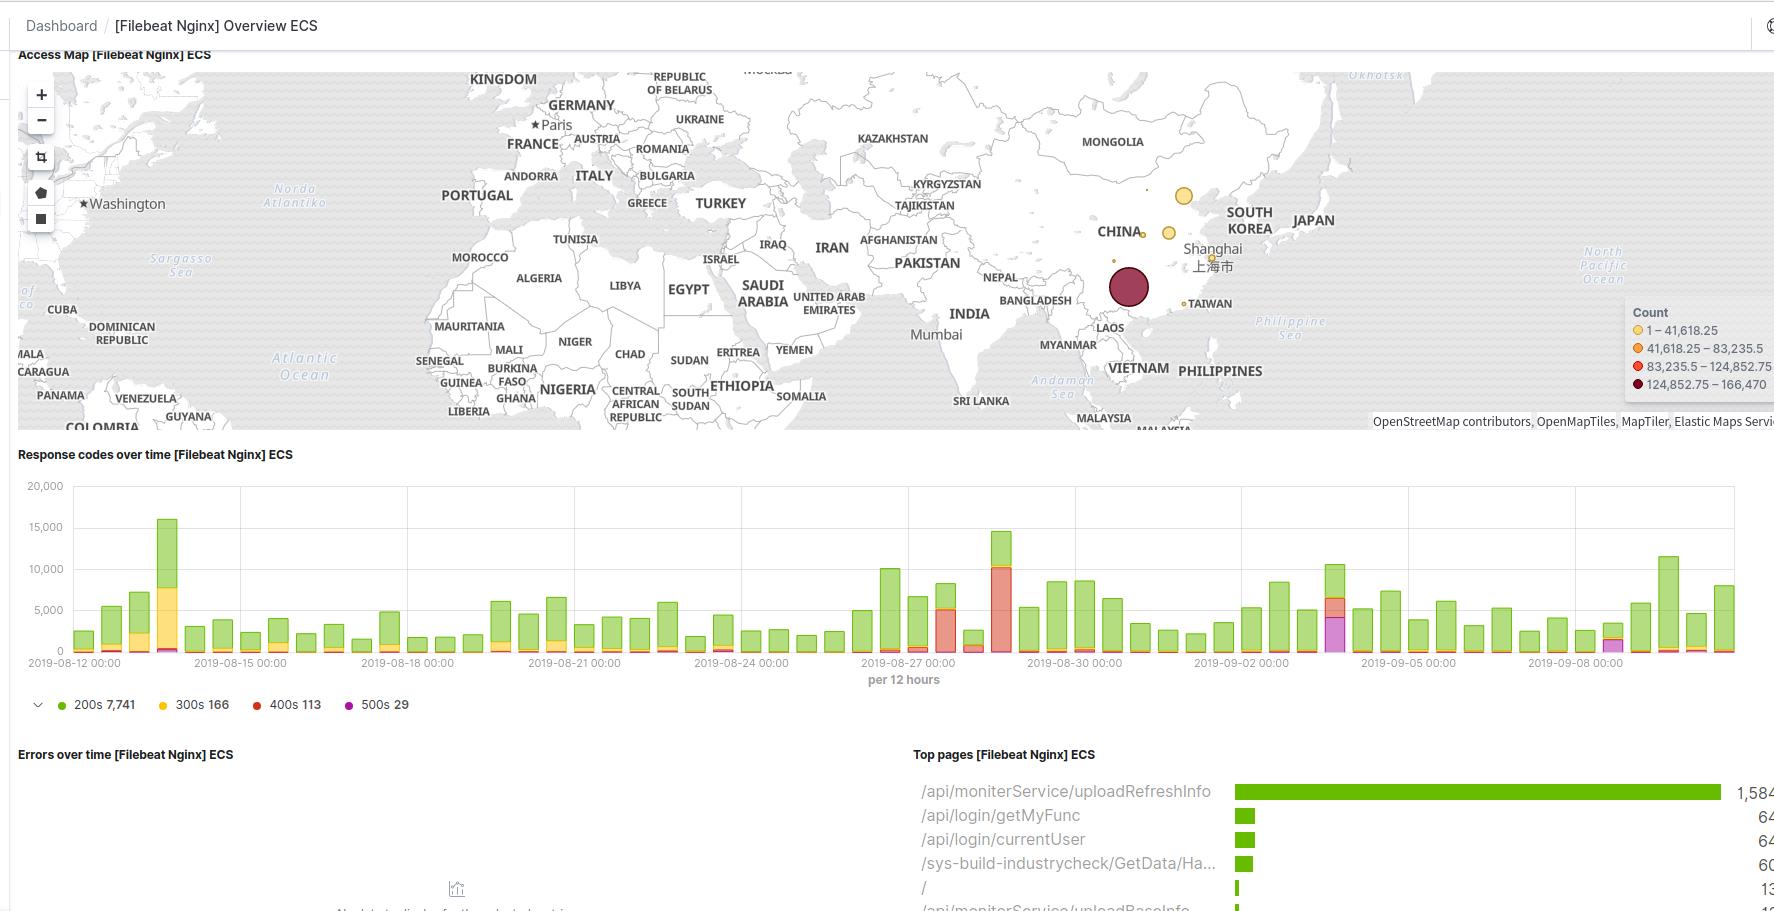Screen dimensions: 1774x911
Task: Click the Access Map panel title
Action: (x=114, y=55)
